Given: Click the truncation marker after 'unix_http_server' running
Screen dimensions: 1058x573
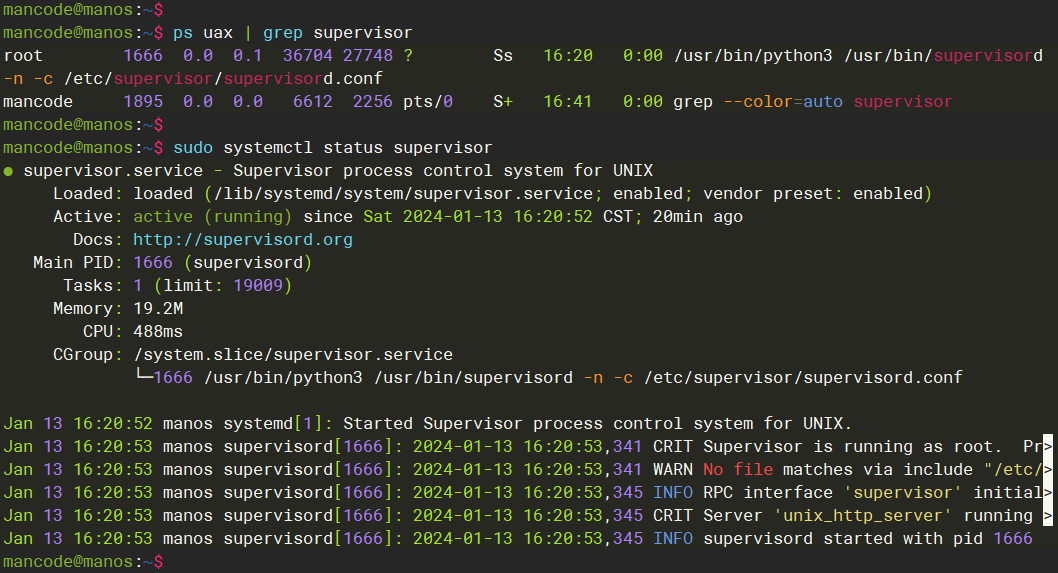Looking at the screenshot, I should (x=1047, y=515).
